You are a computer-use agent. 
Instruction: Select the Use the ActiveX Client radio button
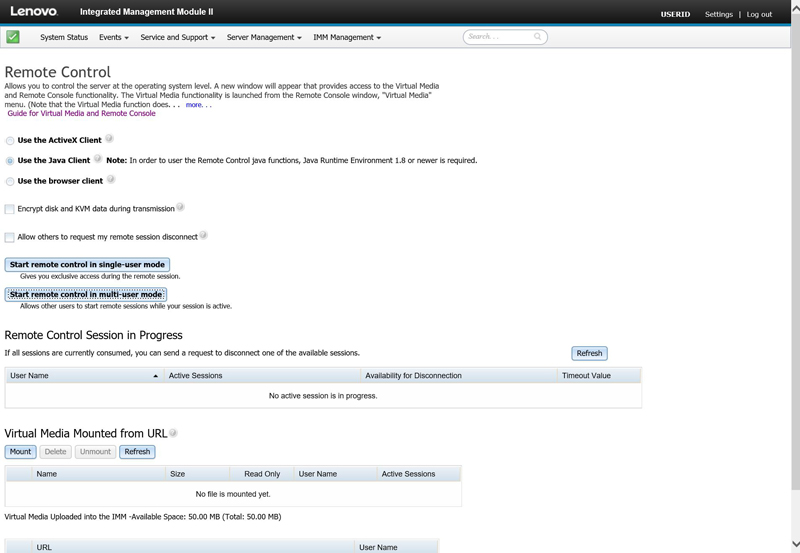tap(10, 141)
